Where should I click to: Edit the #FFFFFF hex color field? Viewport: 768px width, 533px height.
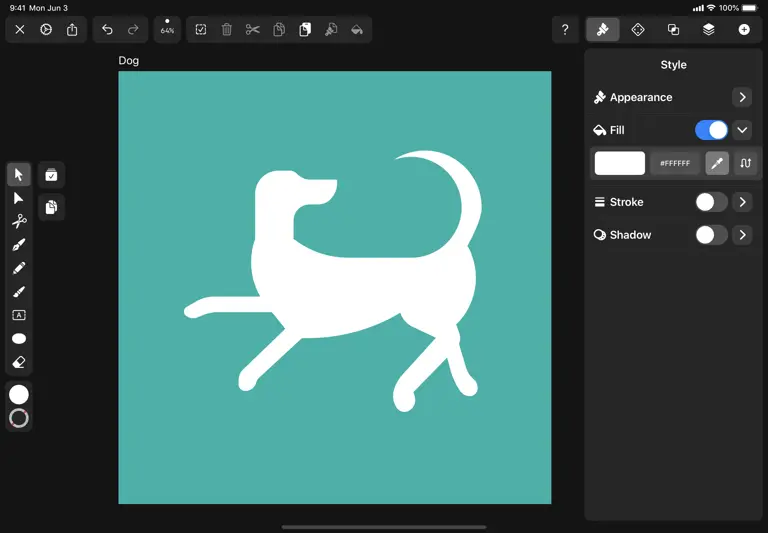point(675,163)
